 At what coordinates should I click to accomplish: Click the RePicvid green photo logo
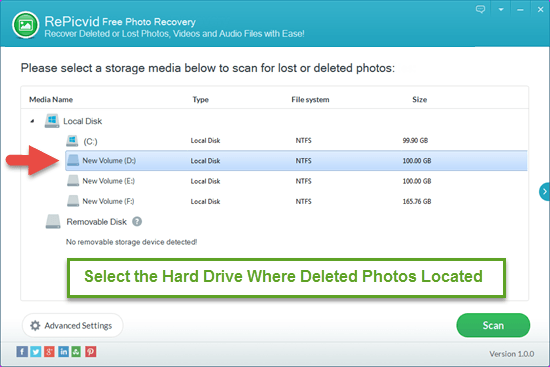26,25
